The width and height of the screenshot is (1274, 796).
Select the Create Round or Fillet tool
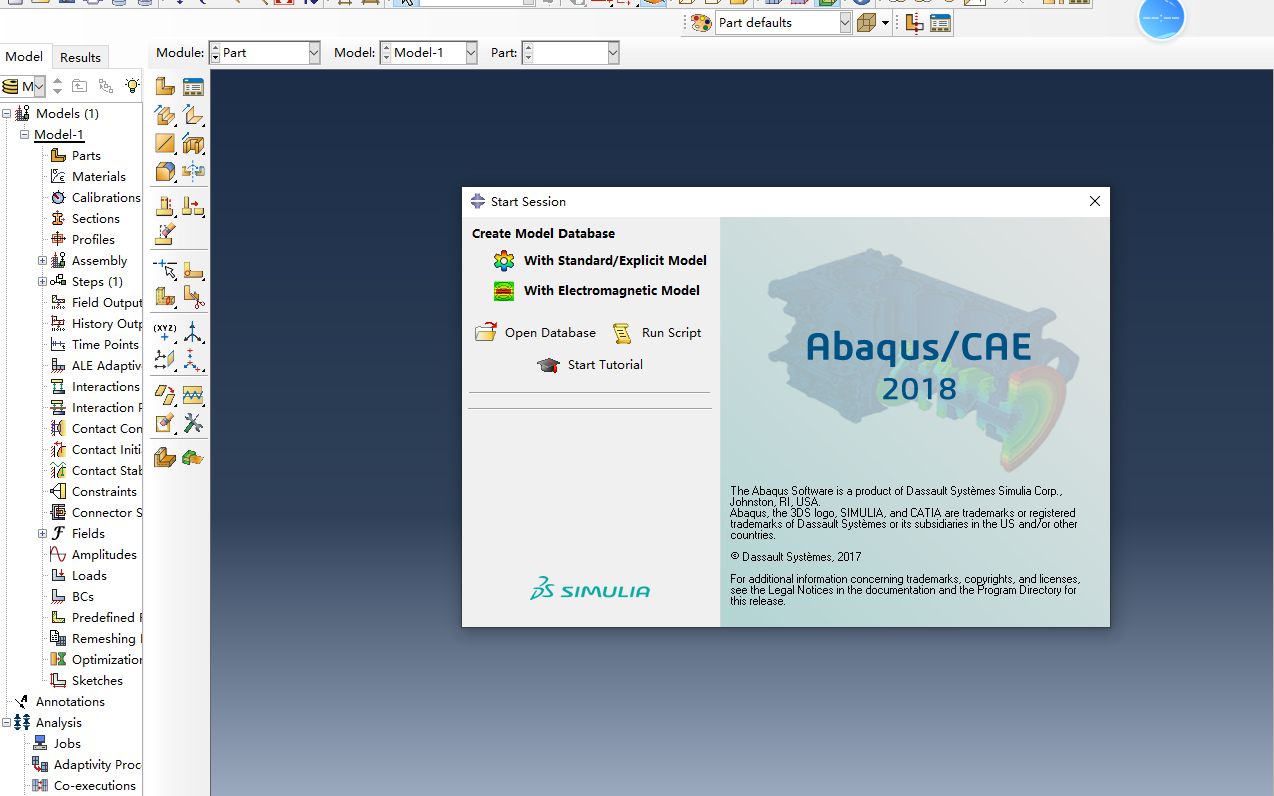coord(165,171)
